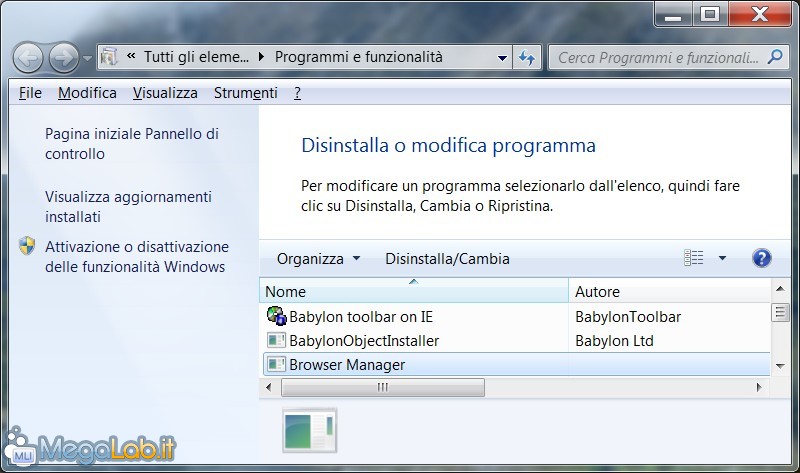Open the File menu
800x473 pixels.
click(30, 93)
